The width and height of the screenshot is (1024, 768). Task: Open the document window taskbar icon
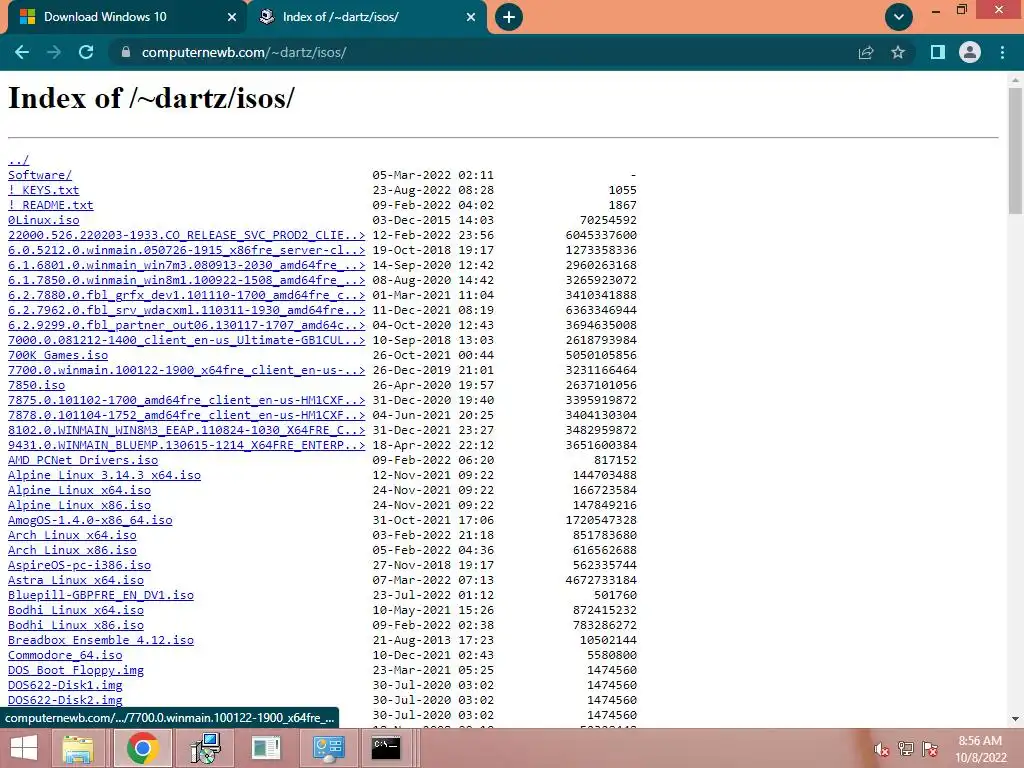click(x=266, y=748)
